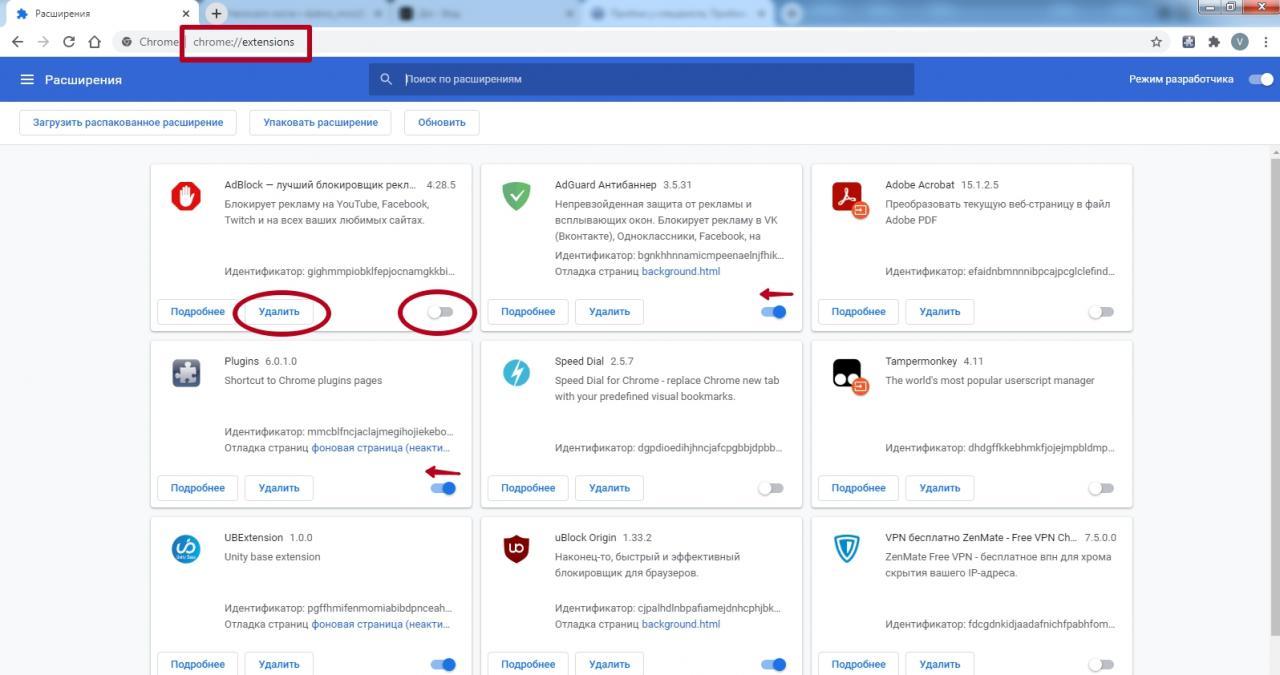Click the Упаковать расширение button

pyautogui.click(x=321, y=122)
